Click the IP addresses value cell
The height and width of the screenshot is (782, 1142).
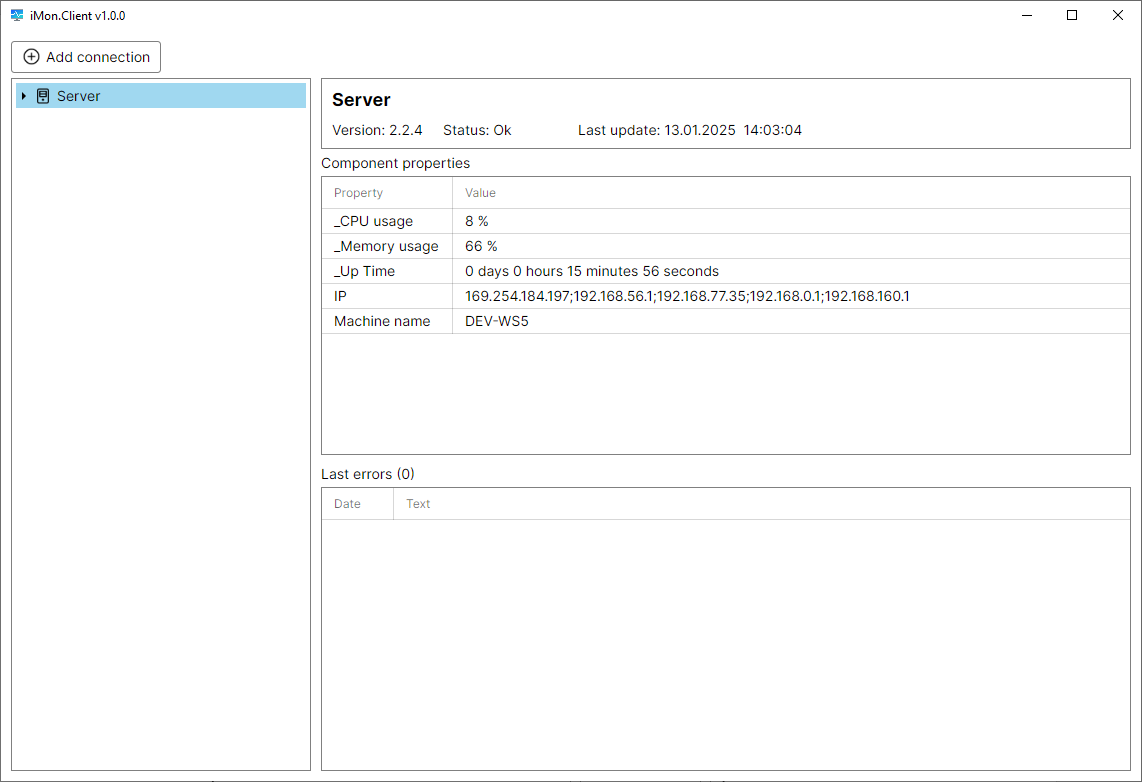pyautogui.click(x=687, y=296)
